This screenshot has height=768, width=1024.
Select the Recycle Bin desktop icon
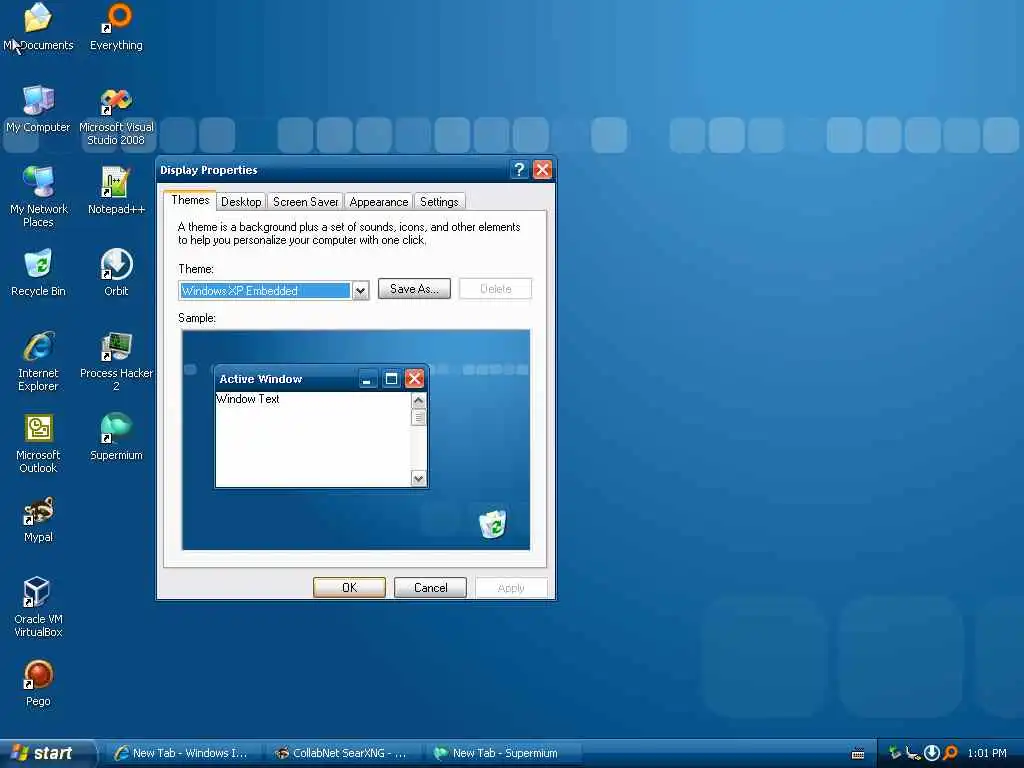(x=38, y=273)
